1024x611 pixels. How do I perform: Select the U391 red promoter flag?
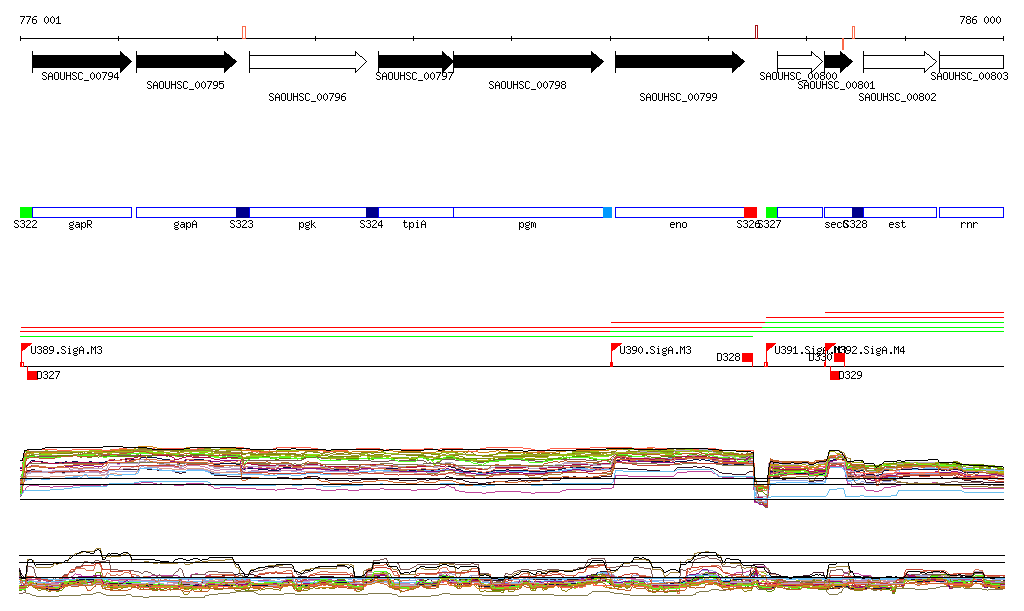coord(771,348)
